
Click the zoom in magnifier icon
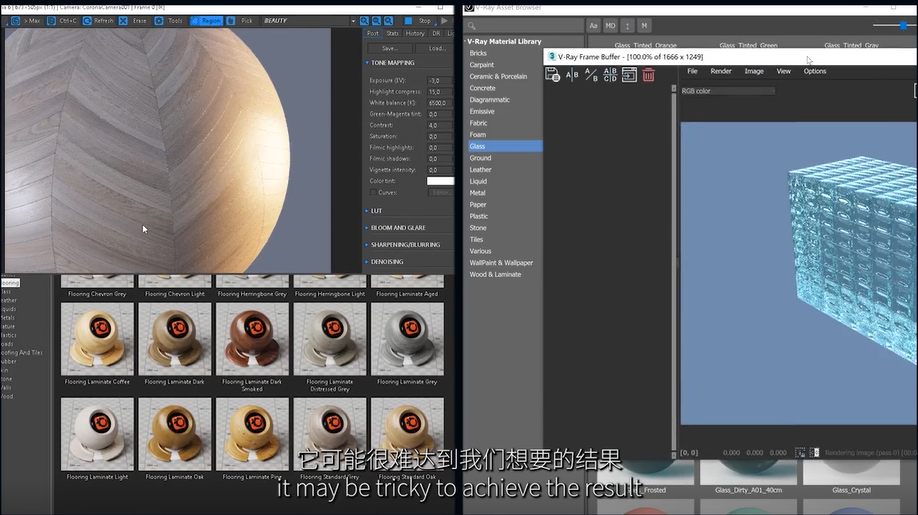364,20
